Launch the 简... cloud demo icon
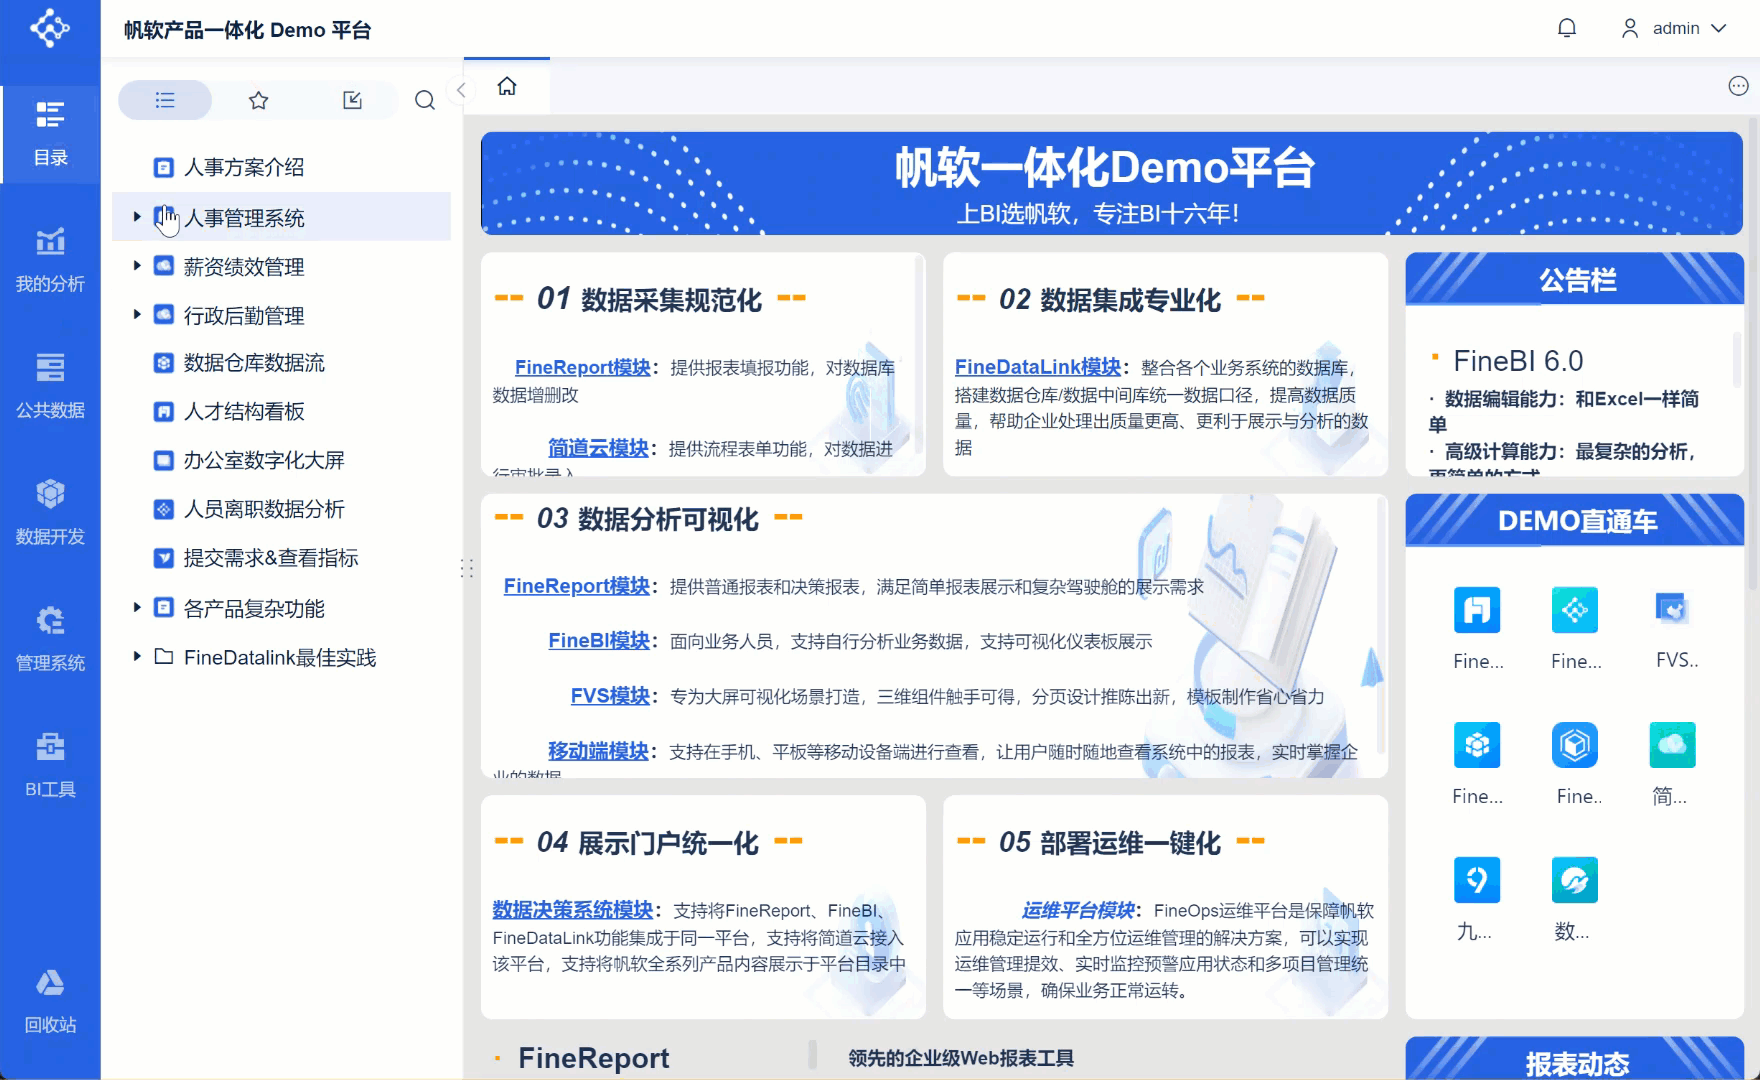 point(1673,745)
